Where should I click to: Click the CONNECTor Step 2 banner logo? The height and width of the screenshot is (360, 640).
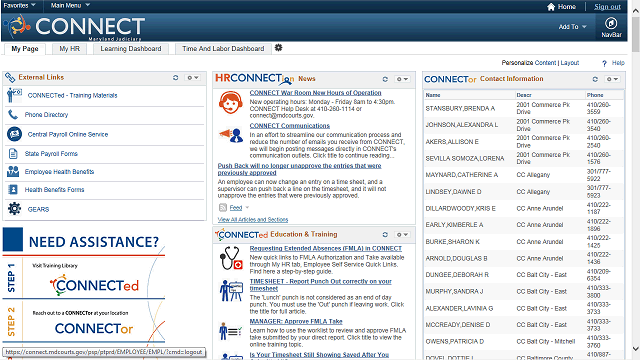coord(94,328)
